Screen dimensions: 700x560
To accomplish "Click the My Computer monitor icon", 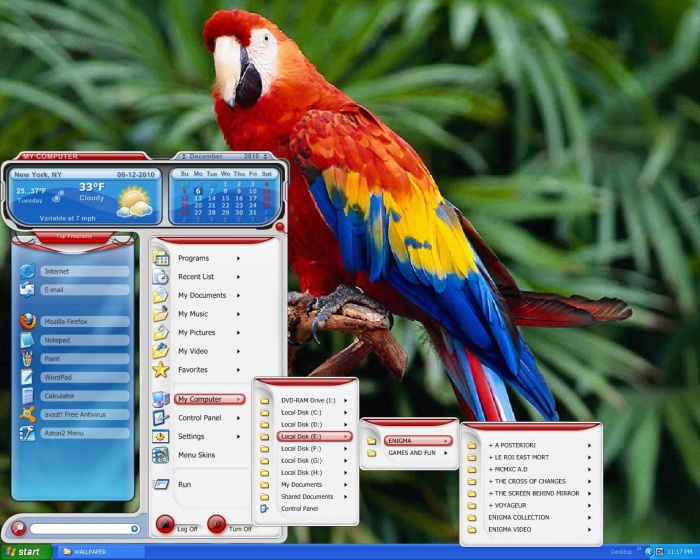I will click(x=160, y=399).
